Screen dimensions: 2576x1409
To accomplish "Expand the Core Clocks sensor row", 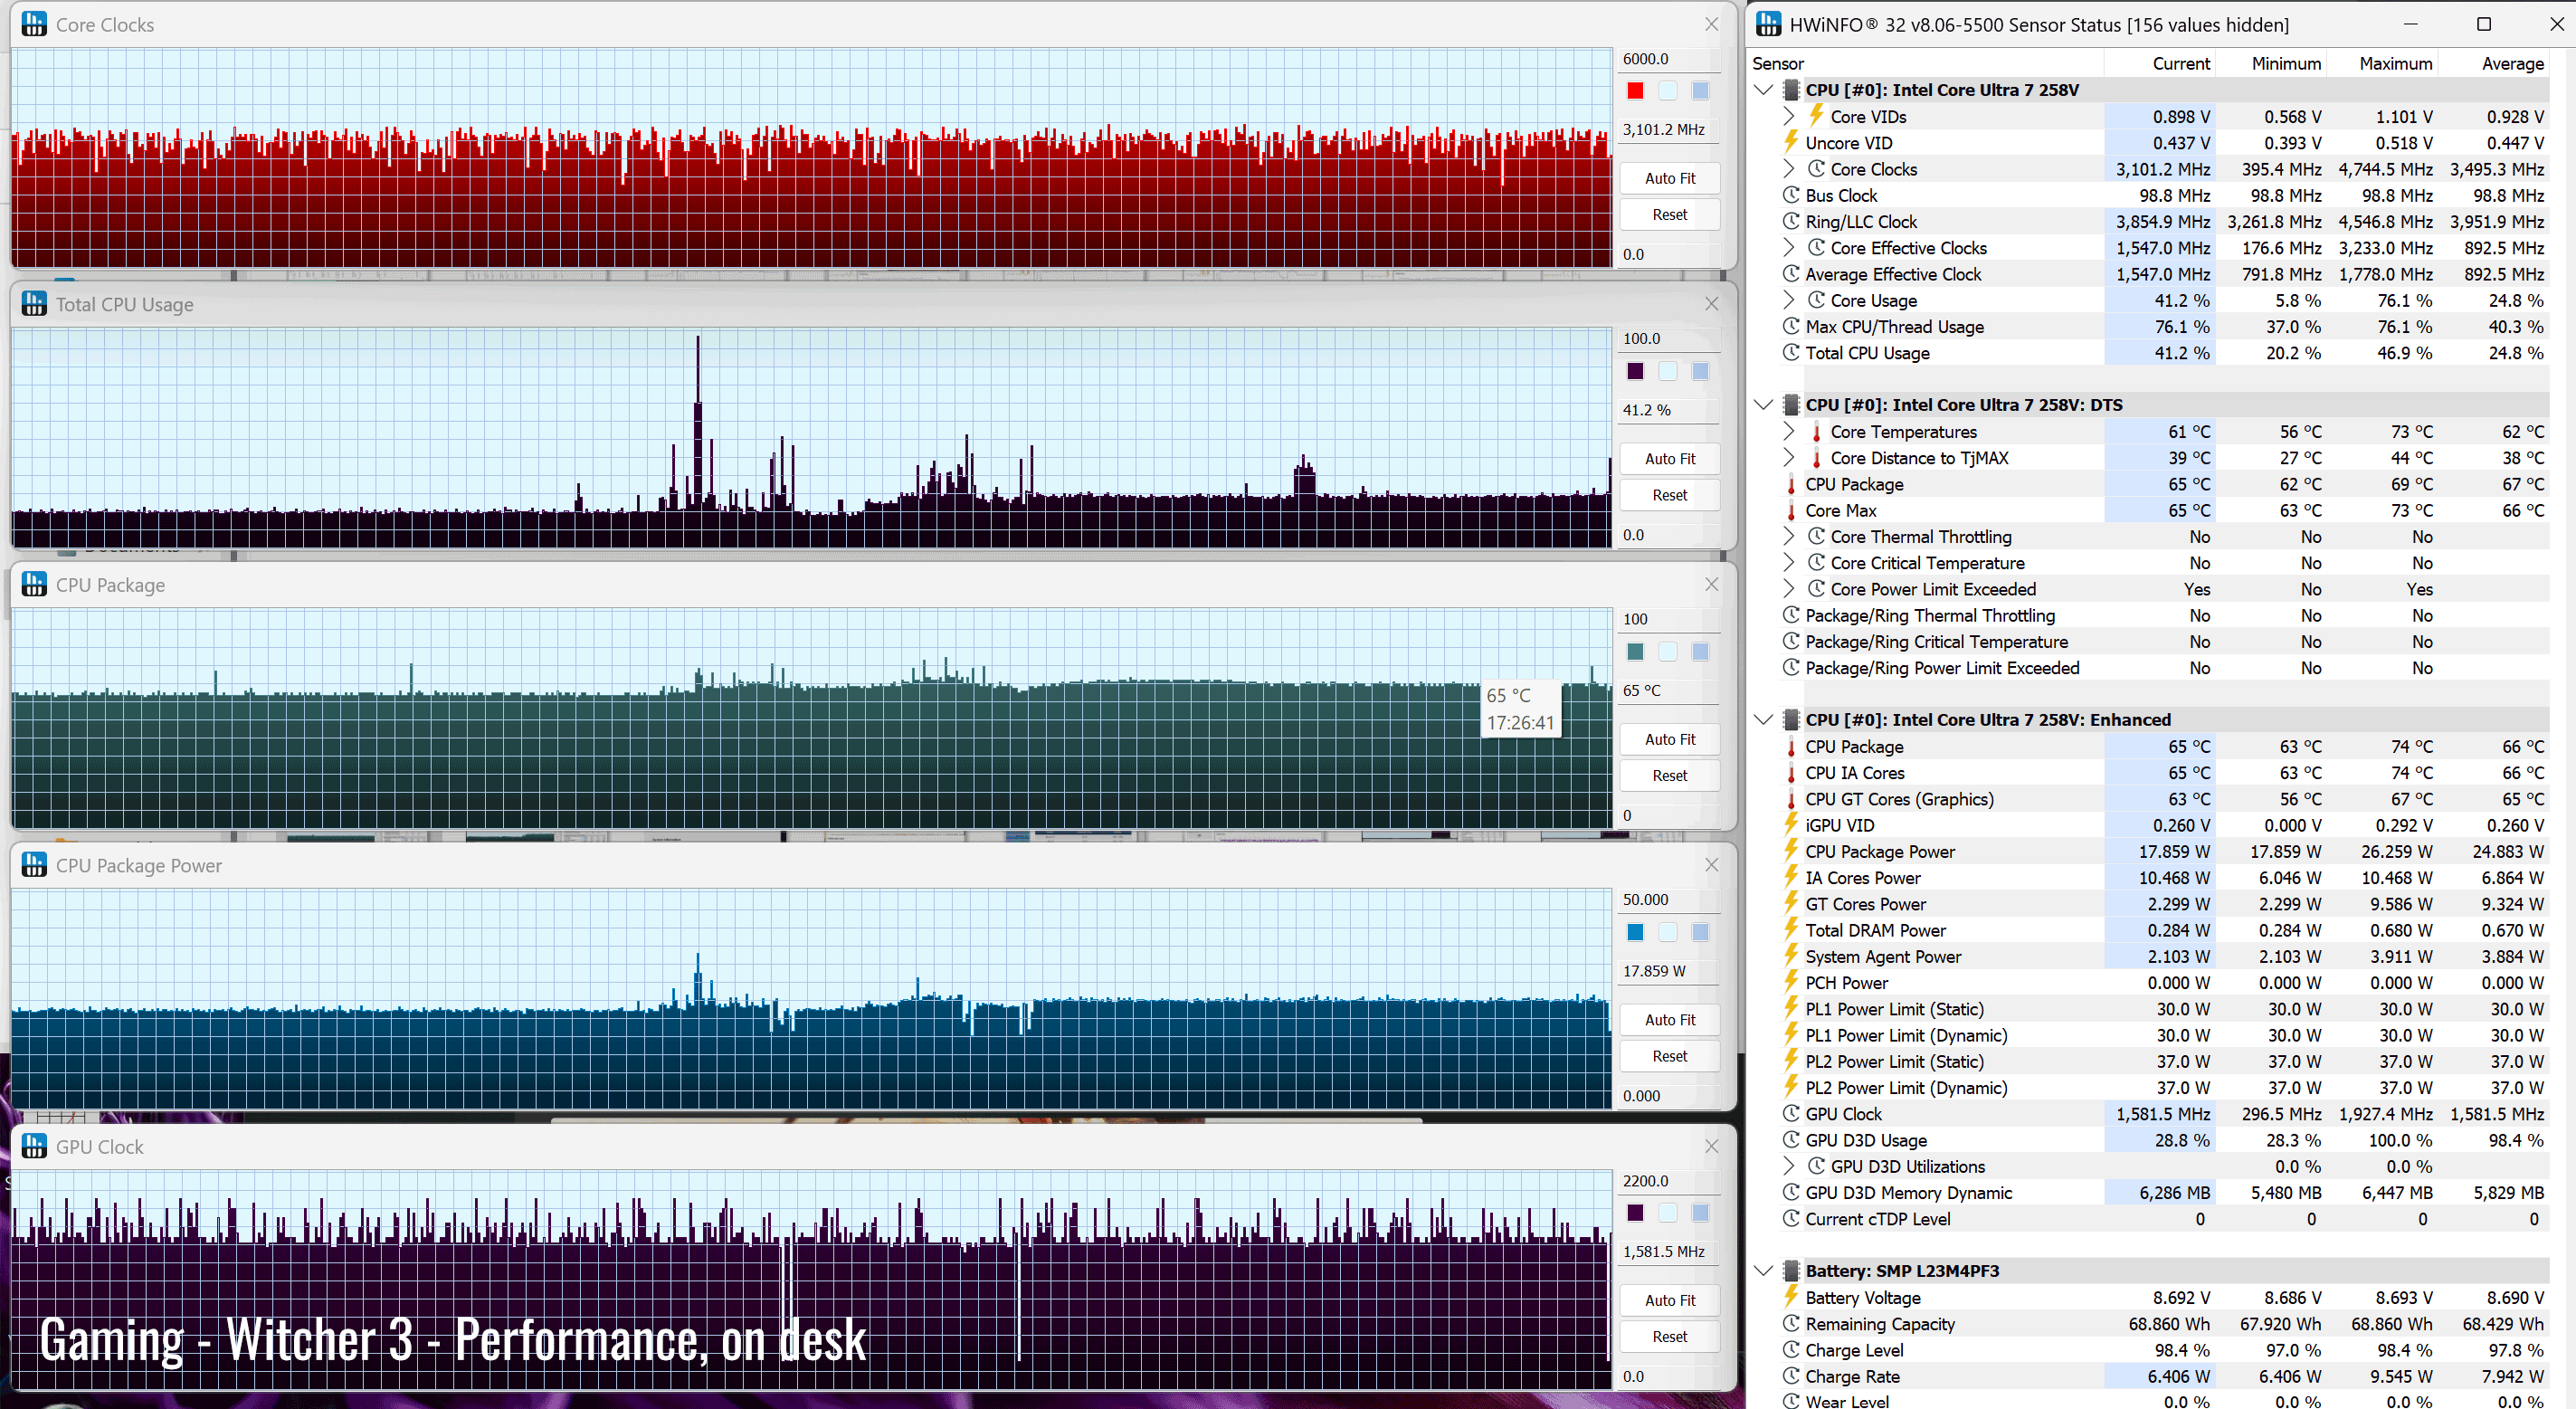I will (x=1789, y=169).
